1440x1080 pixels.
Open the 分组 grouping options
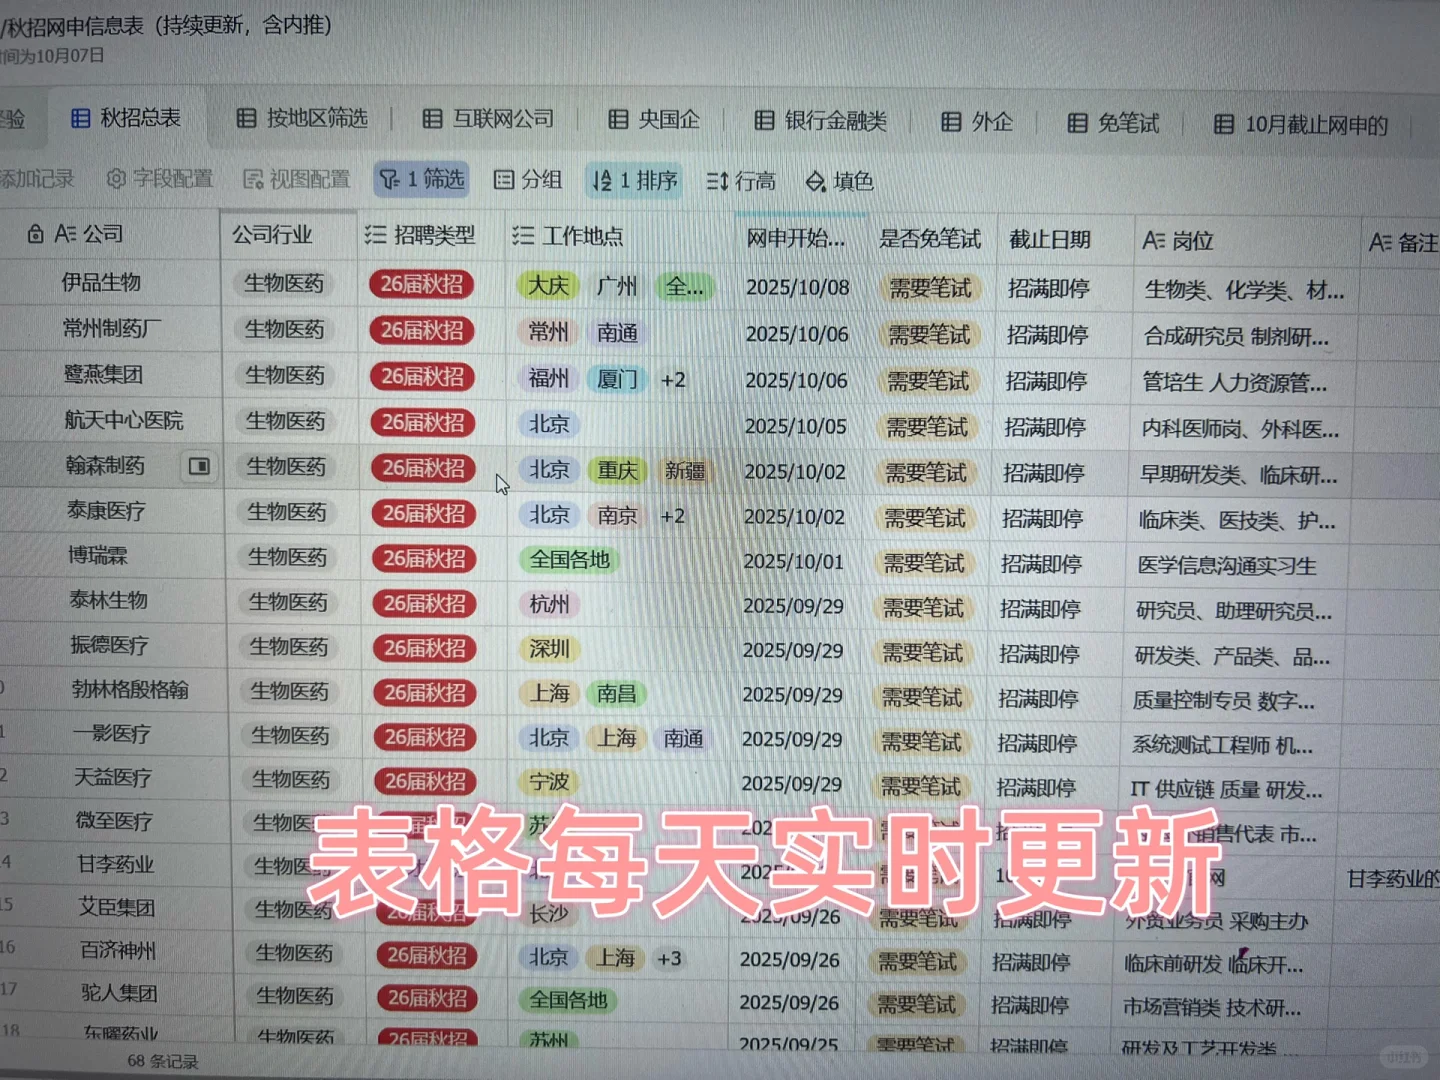click(528, 179)
